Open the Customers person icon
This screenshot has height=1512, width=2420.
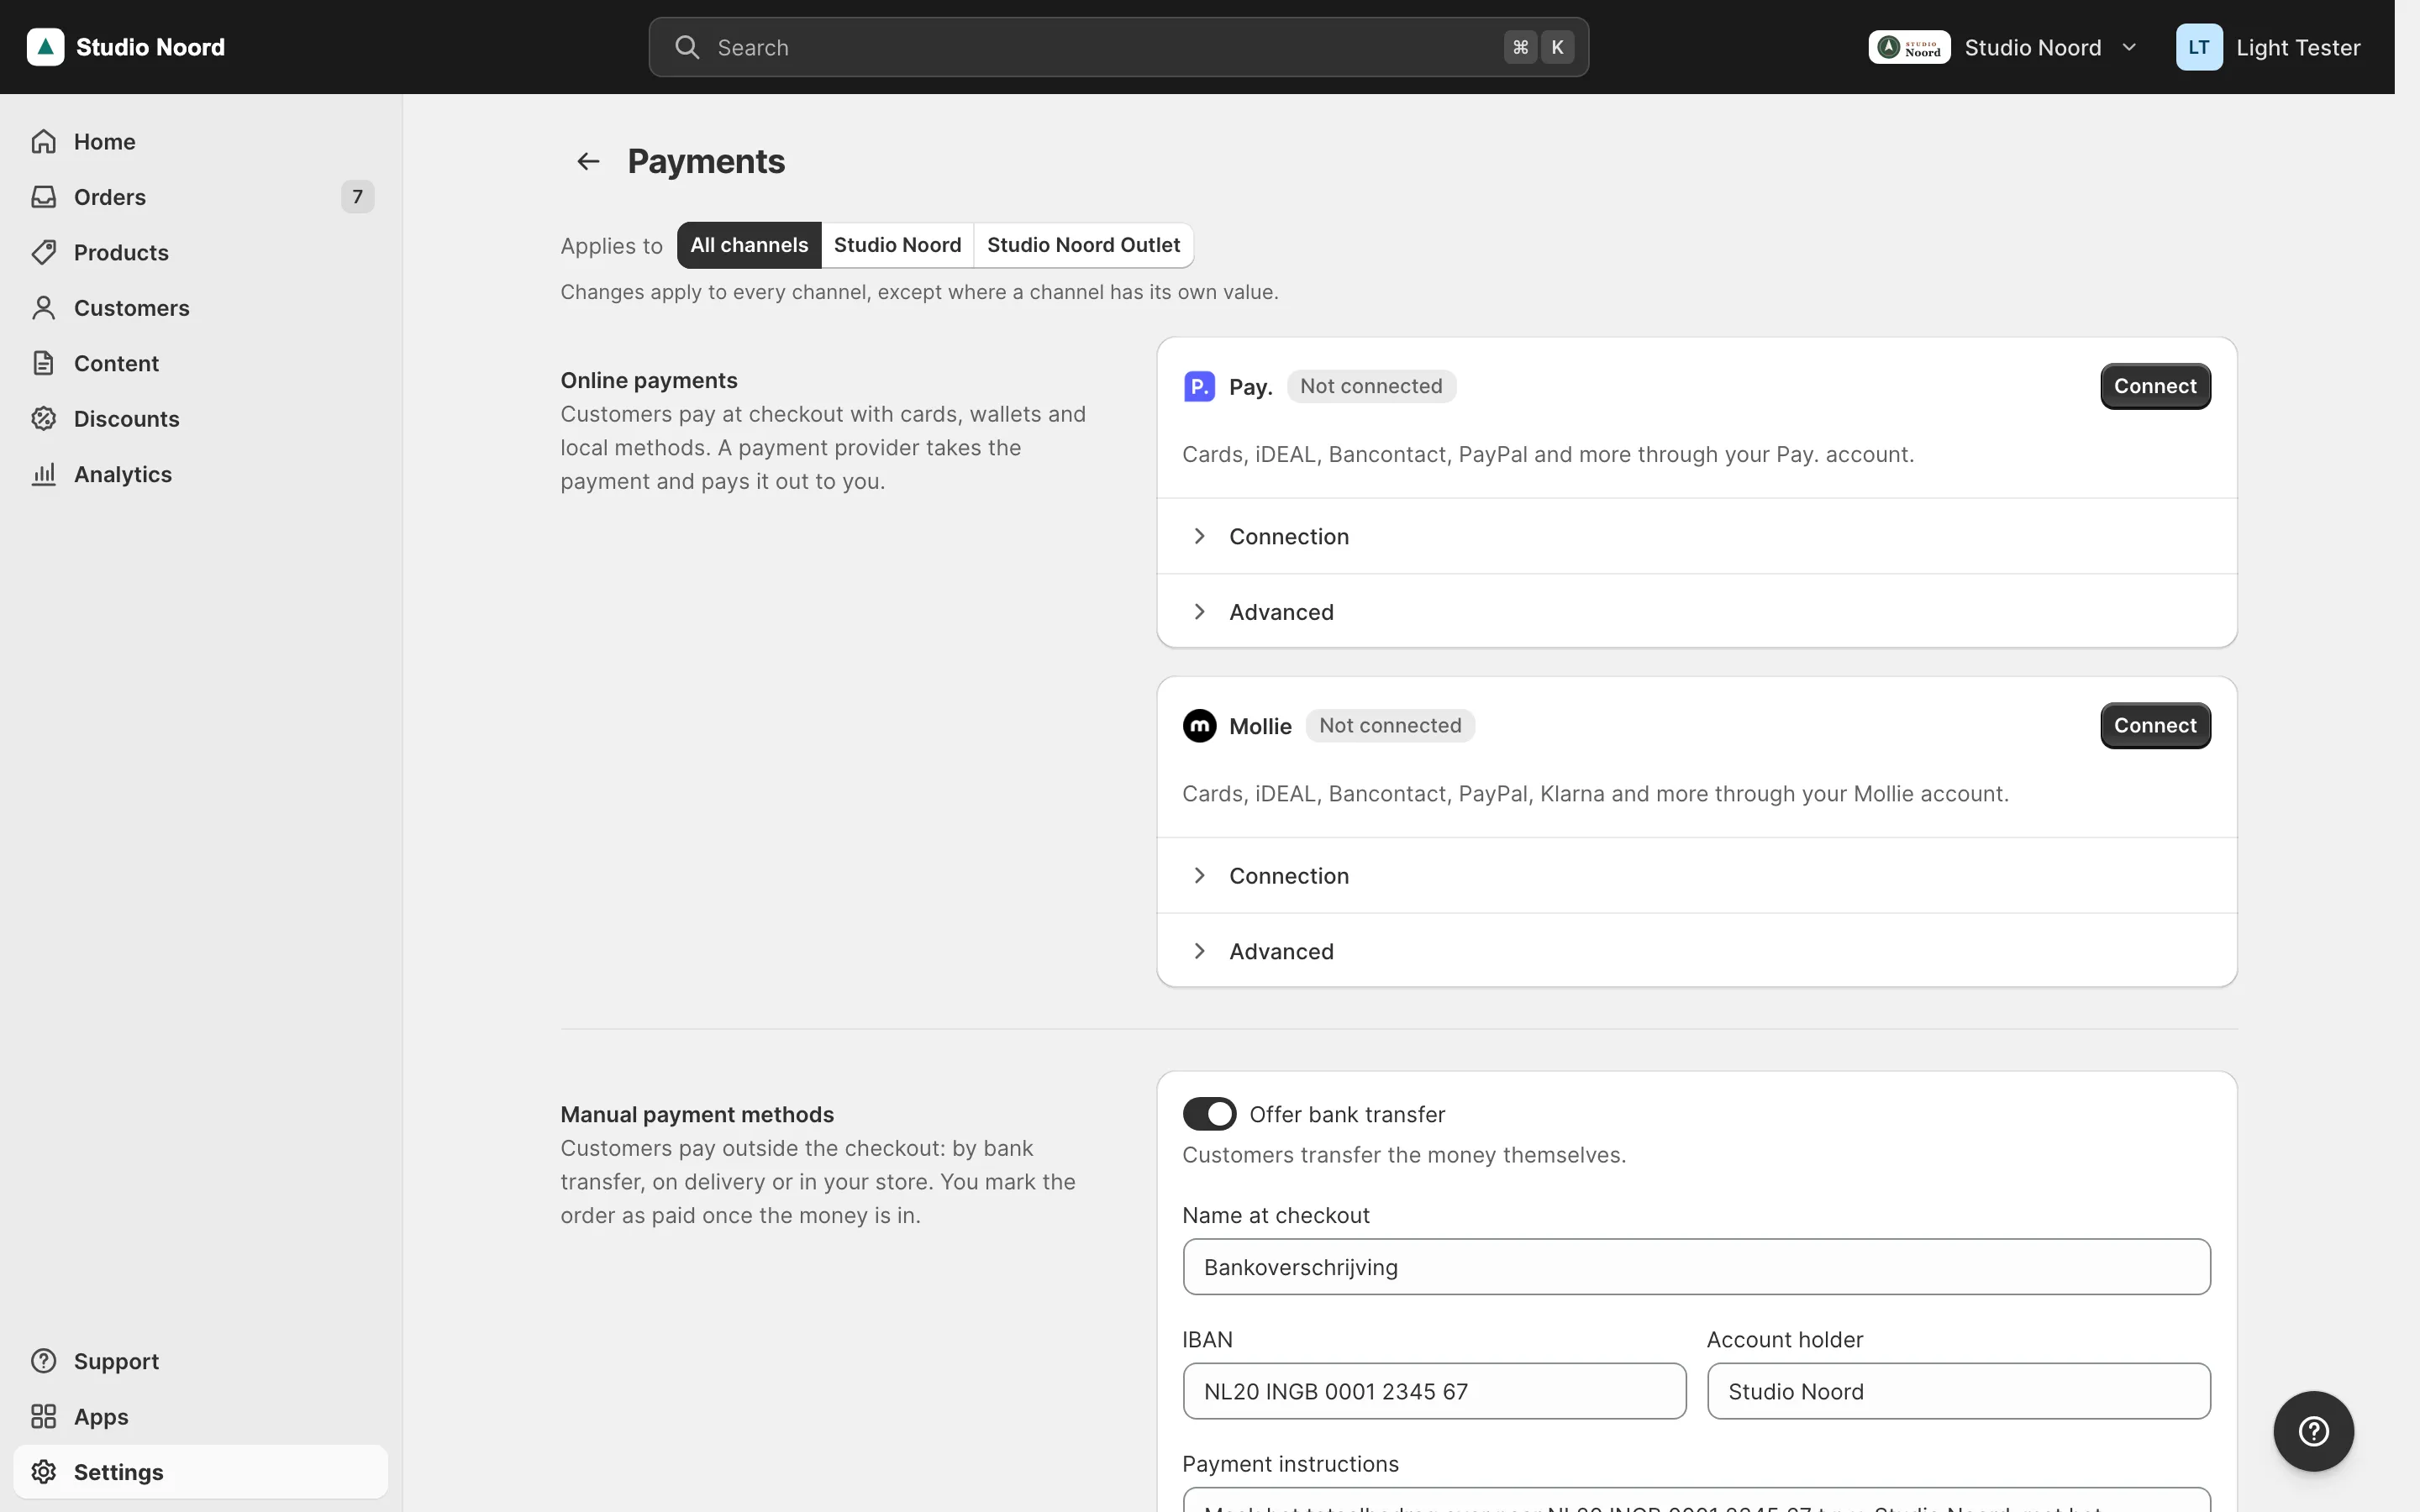click(x=43, y=308)
